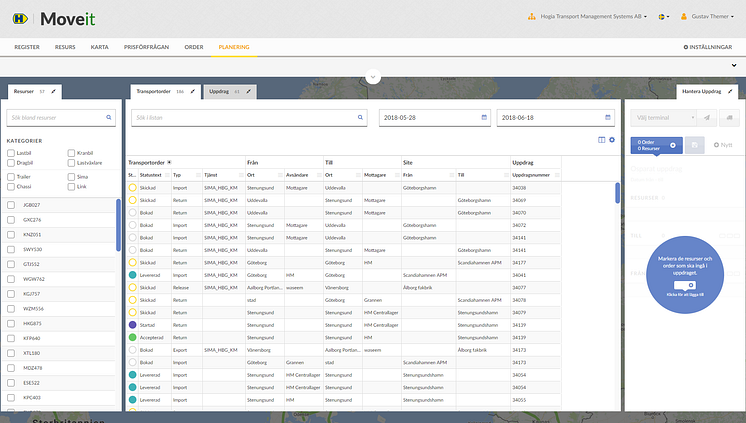This screenshot has height=423, width=746.
Task: Click teal Levererad status circle for order 34041
Action: (x=133, y=275)
